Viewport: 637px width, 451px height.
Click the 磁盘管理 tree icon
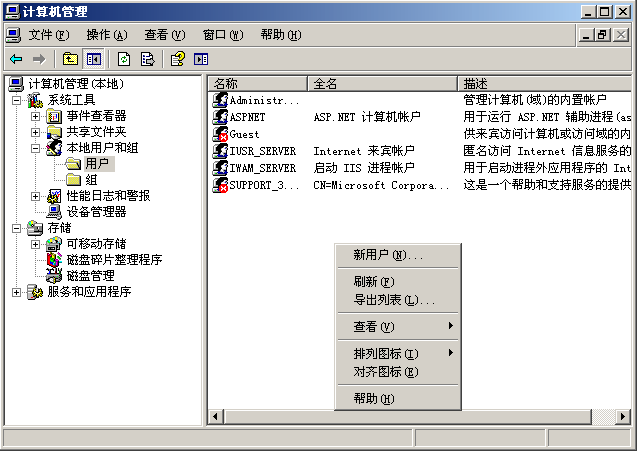coord(54,276)
